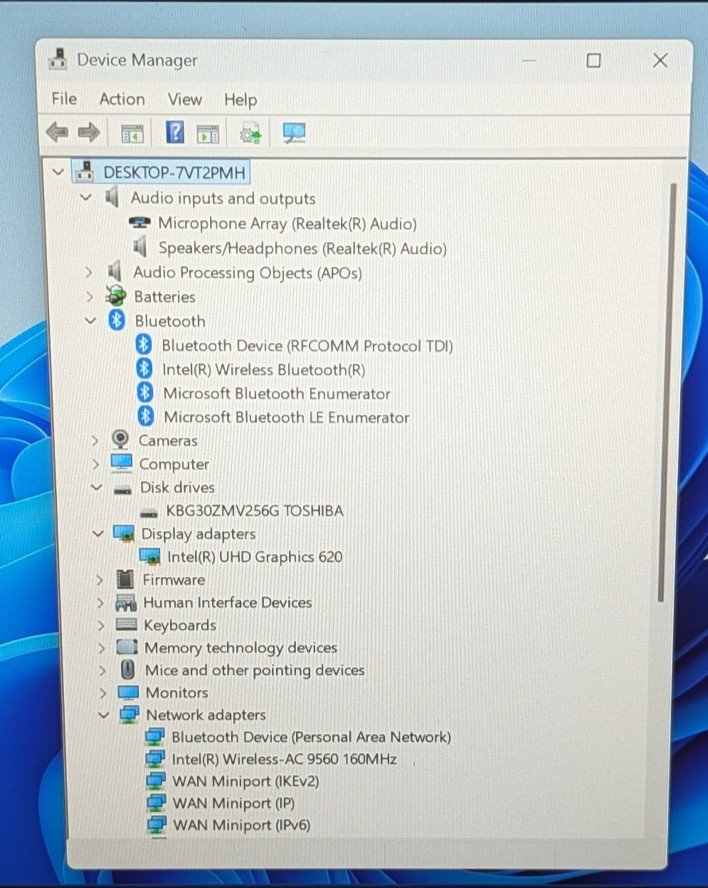Click the Forward arrow toolbar icon
708x888 pixels.
click(x=88, y=133)
